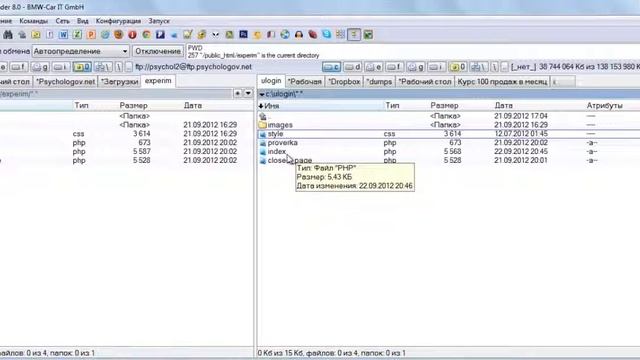This screenshot has height=360, width=640.
Task: Click the FTP address psychol2@ftp.psychologov.net text
Action: (x=193, y=67)
